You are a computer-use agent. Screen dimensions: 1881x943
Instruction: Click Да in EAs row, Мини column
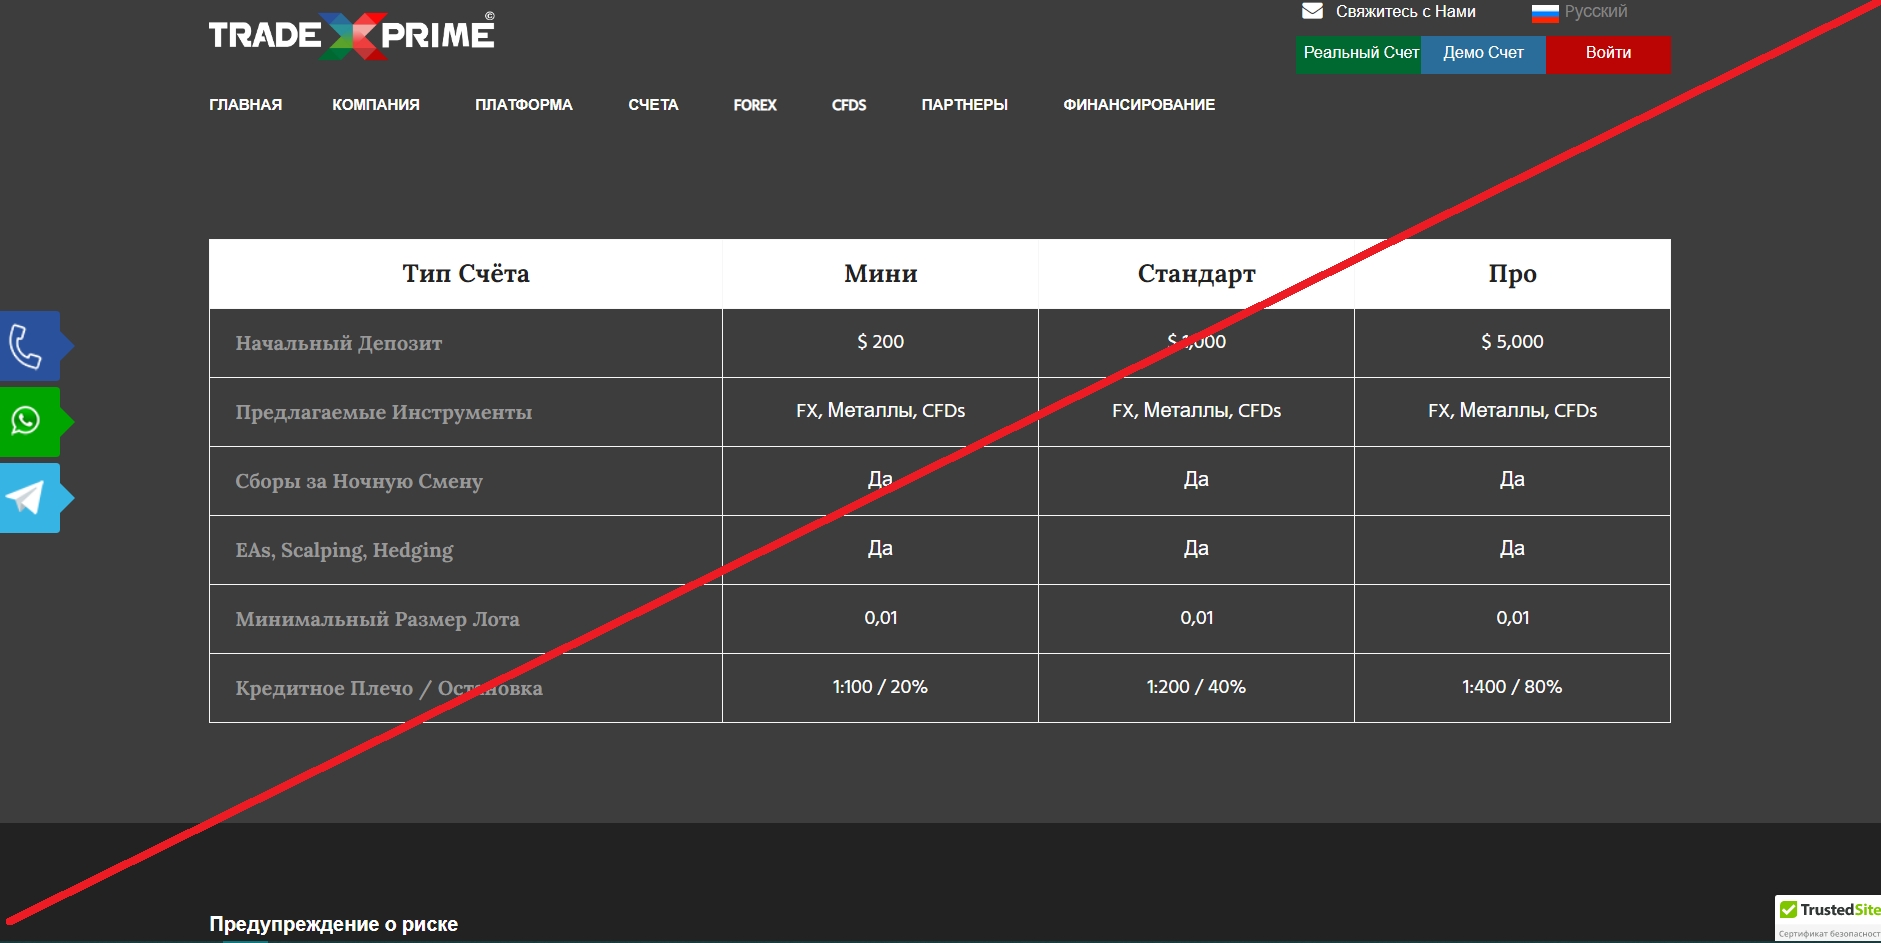pyautogui.click(x=880, y=548)
